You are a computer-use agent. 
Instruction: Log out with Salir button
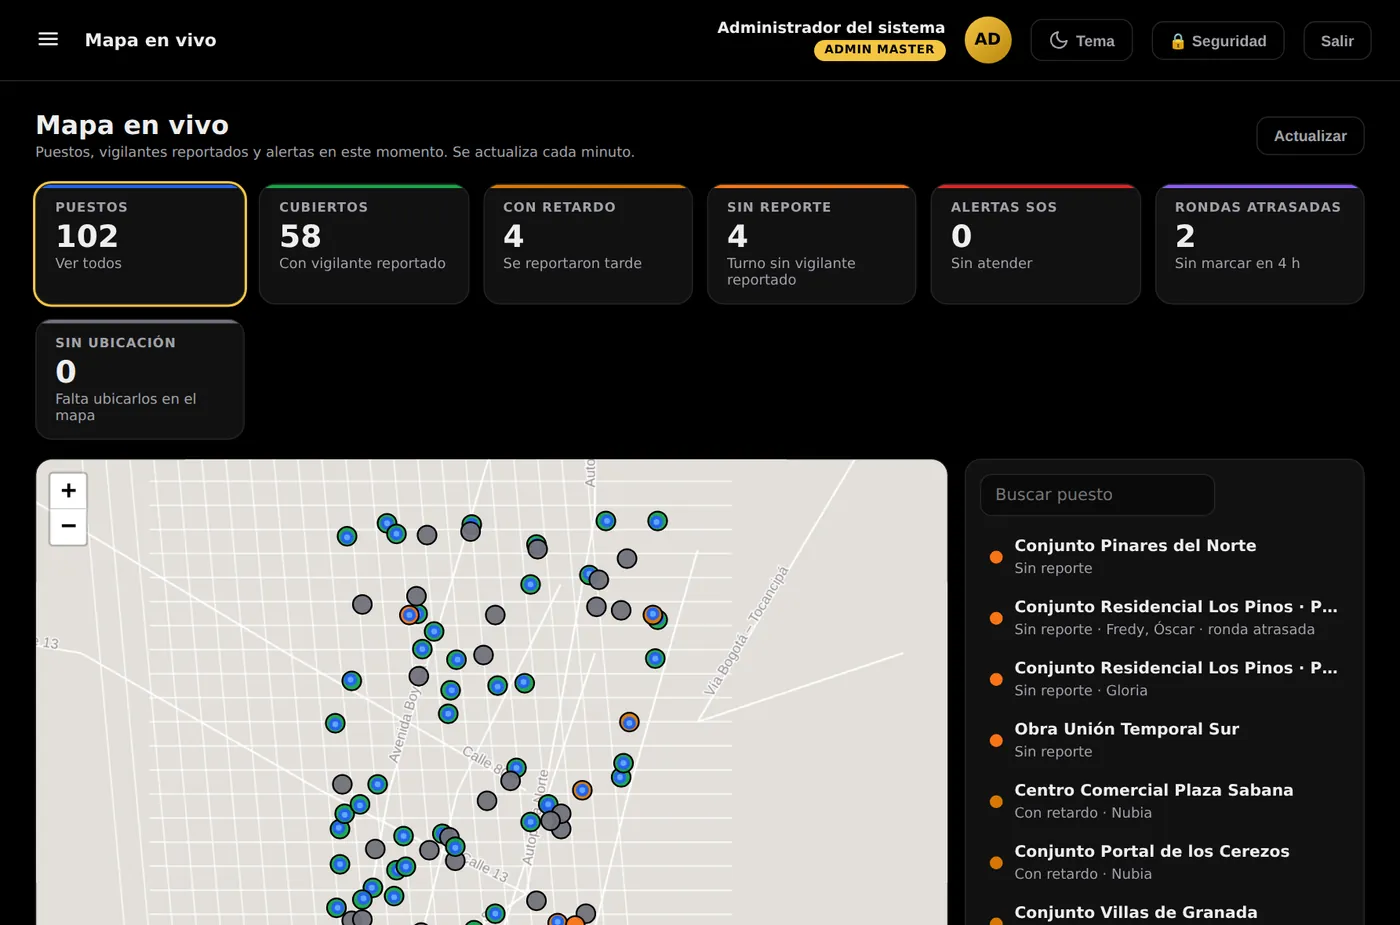coord(1337,41)
